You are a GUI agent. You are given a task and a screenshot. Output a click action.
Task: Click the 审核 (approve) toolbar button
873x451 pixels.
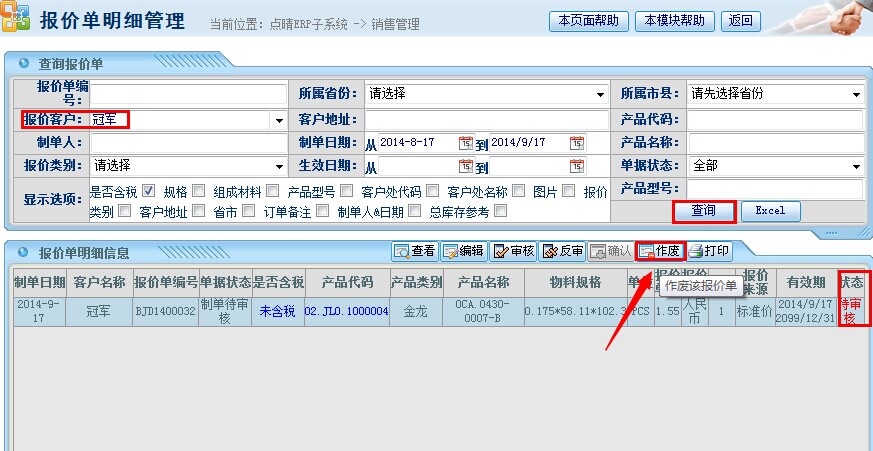click(x=514, y=251)
